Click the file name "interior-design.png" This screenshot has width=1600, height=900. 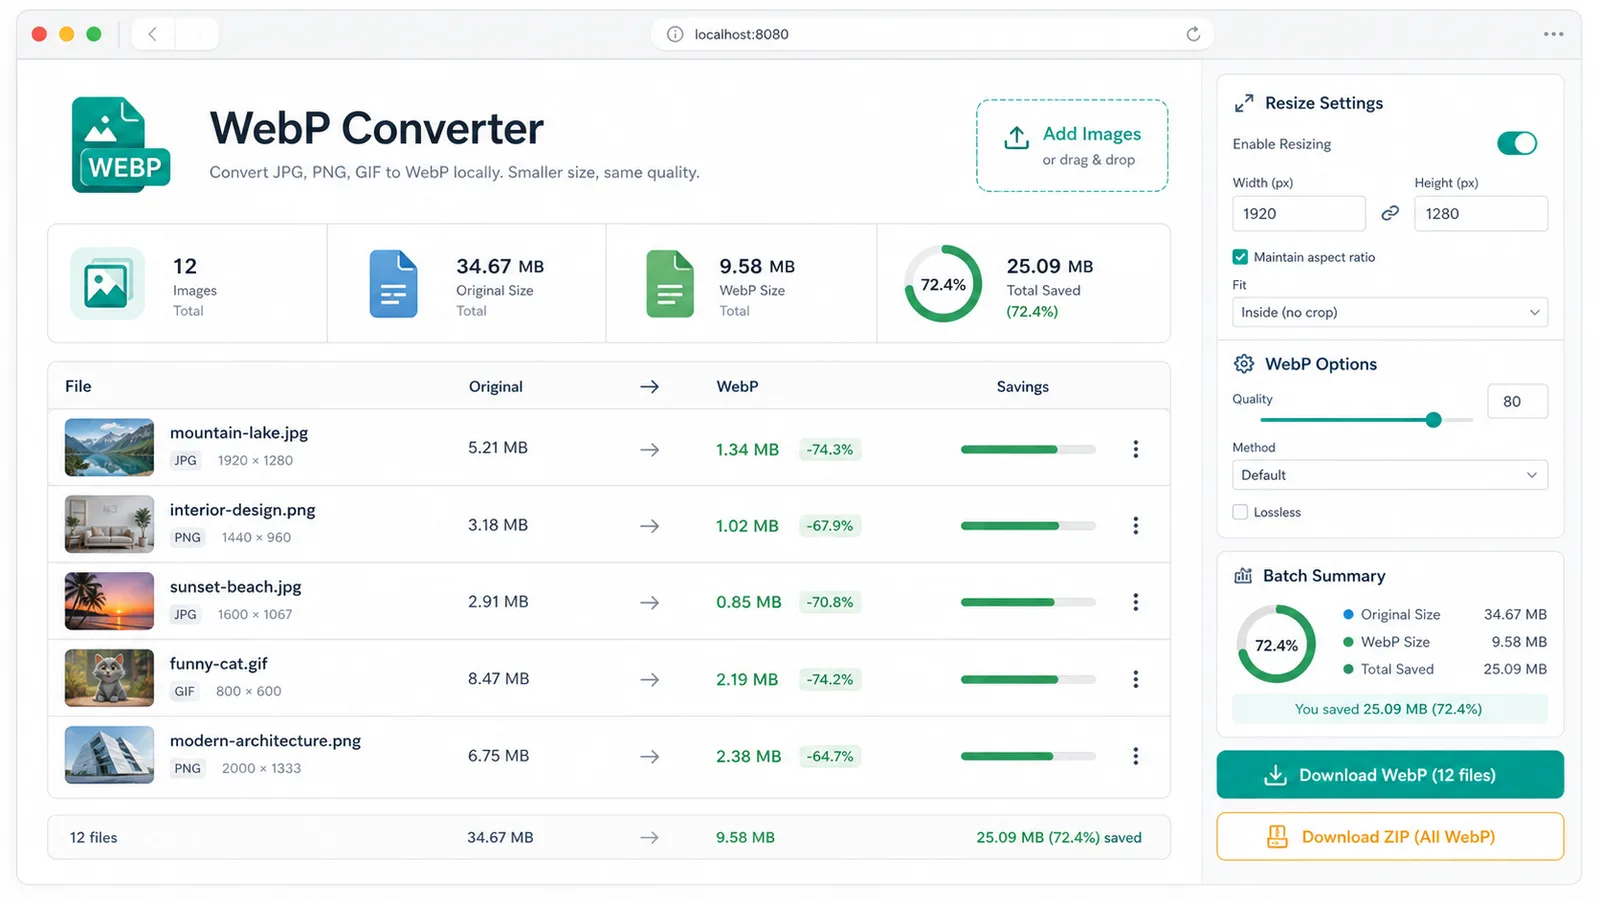242,510
